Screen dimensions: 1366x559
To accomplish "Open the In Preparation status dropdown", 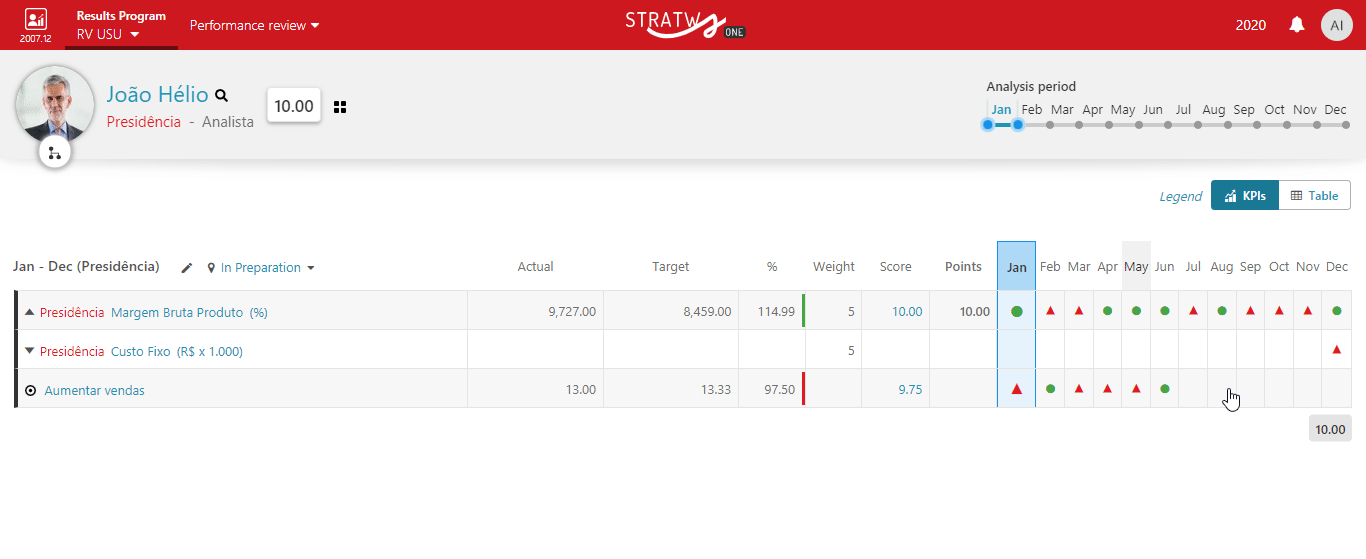I will tap(261, 268).
